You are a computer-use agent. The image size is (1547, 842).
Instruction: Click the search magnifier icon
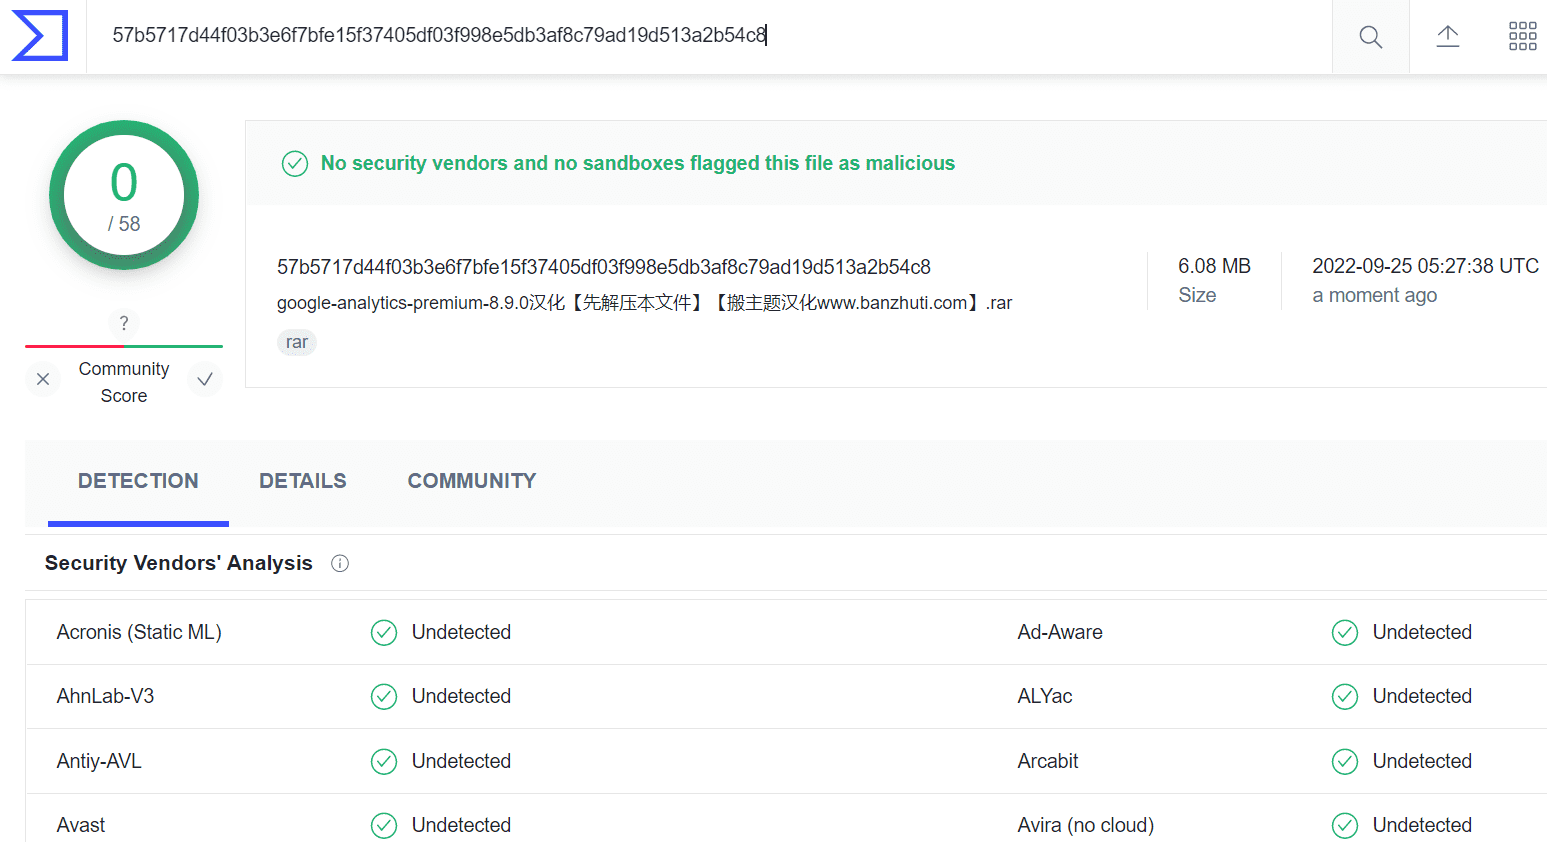pyautogui.click(x=1371, y=37)
